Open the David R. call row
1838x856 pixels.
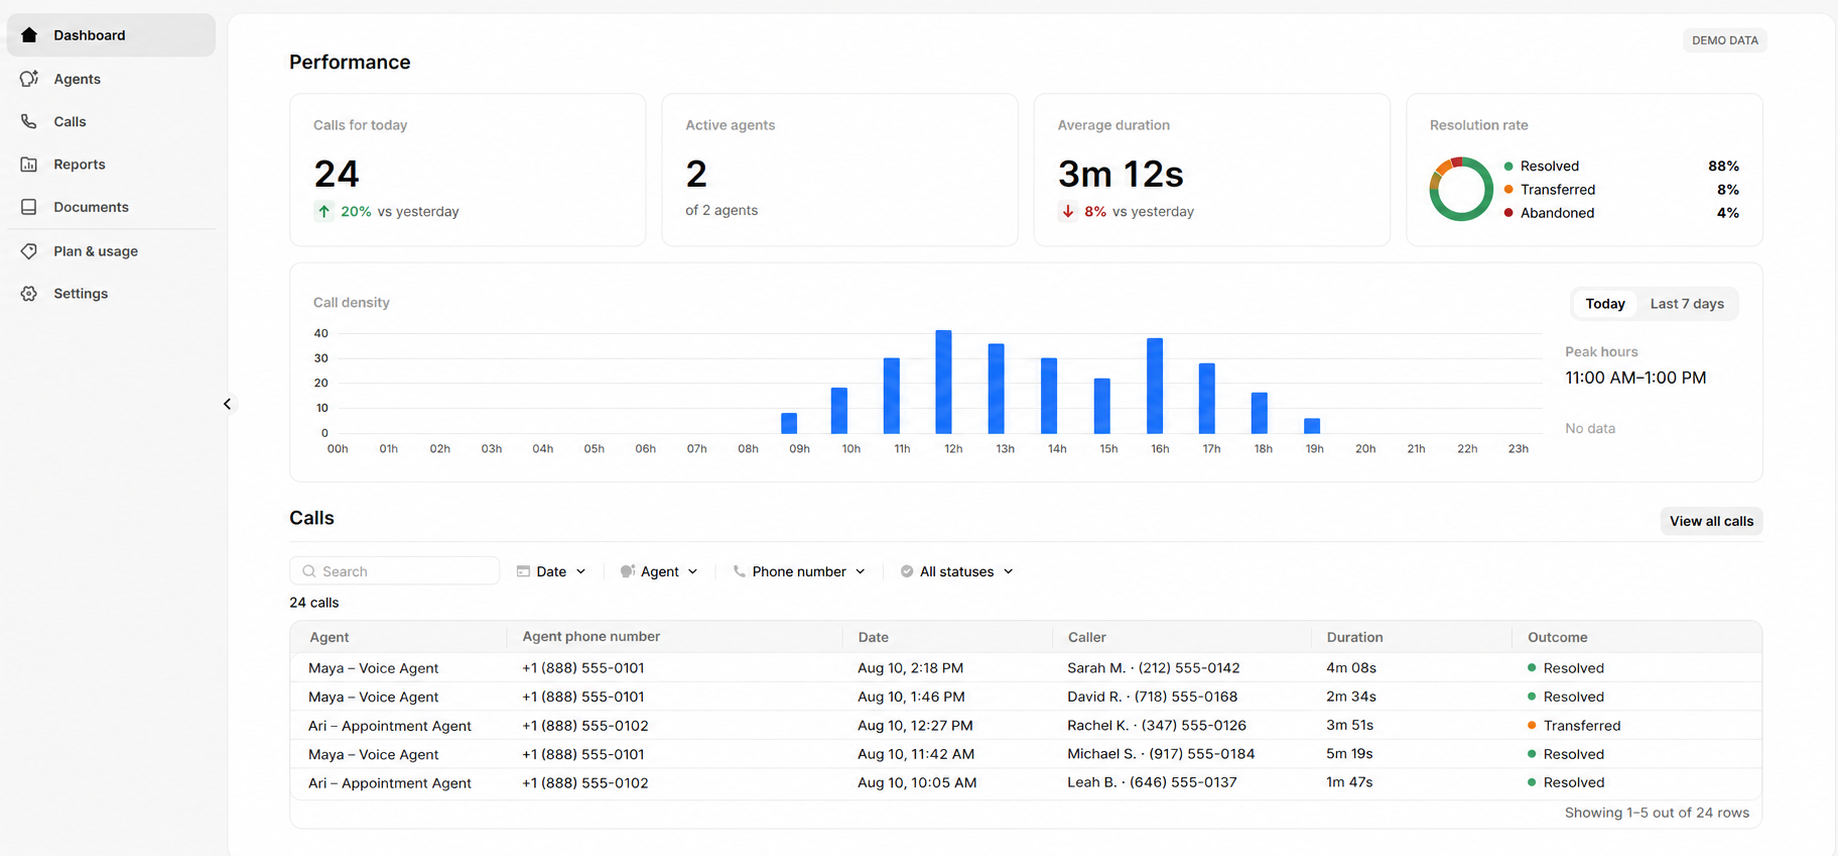(1026, 697)
